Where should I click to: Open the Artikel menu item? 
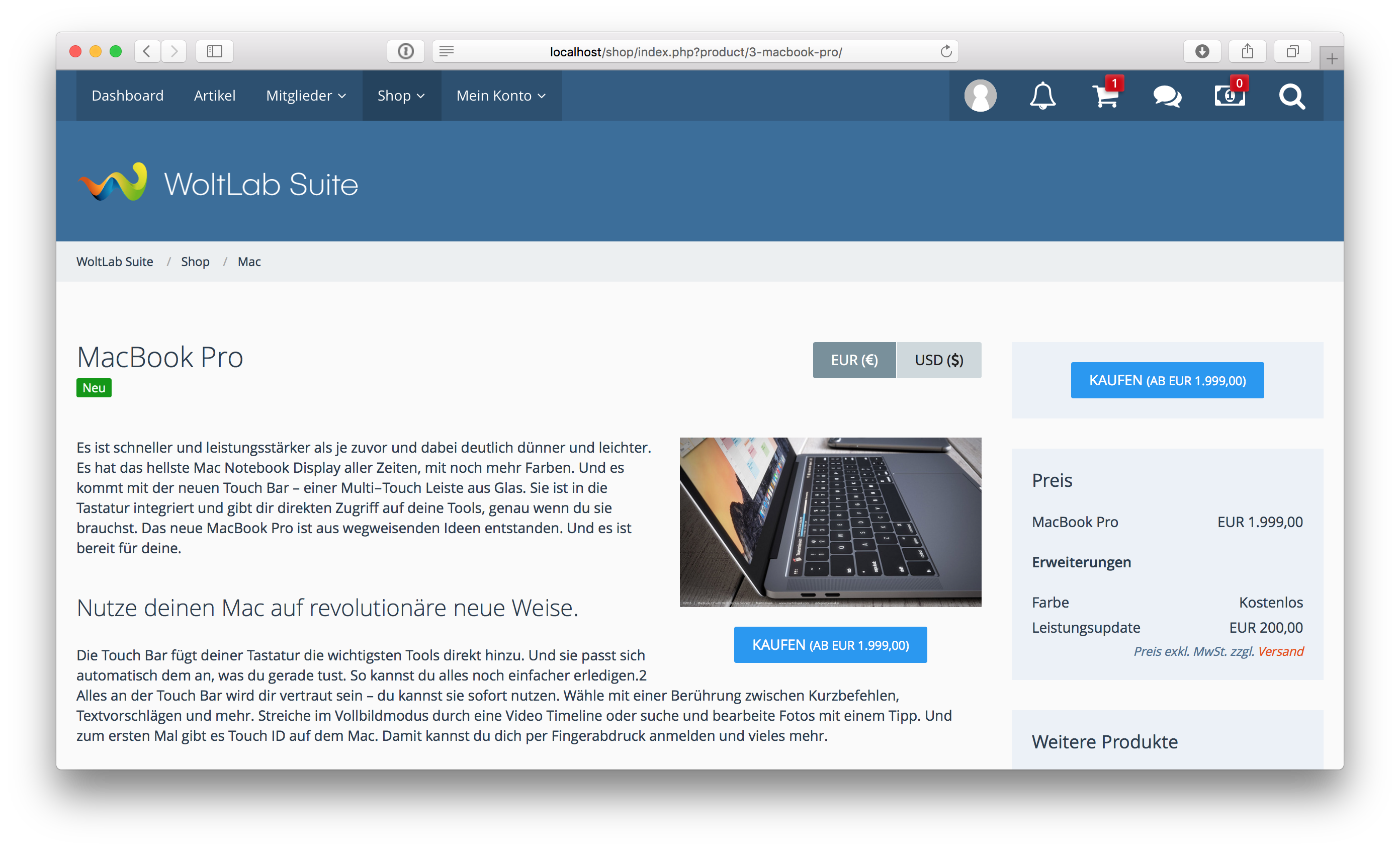click(215, 96)
